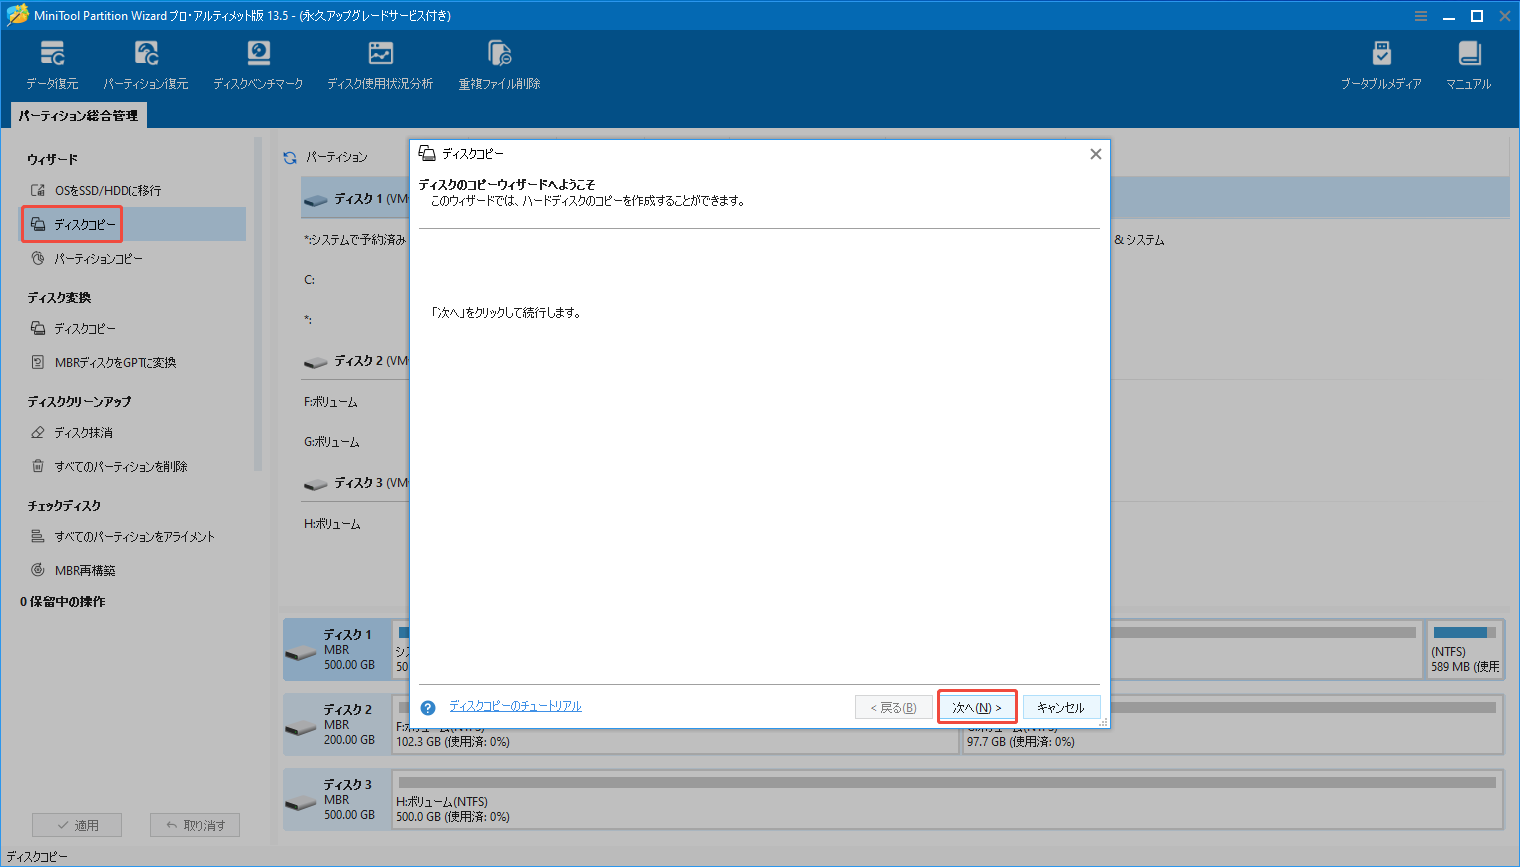Click the refresh icon beside パーティション
The image size is (1520, 867).
click(x=289, y=157)
